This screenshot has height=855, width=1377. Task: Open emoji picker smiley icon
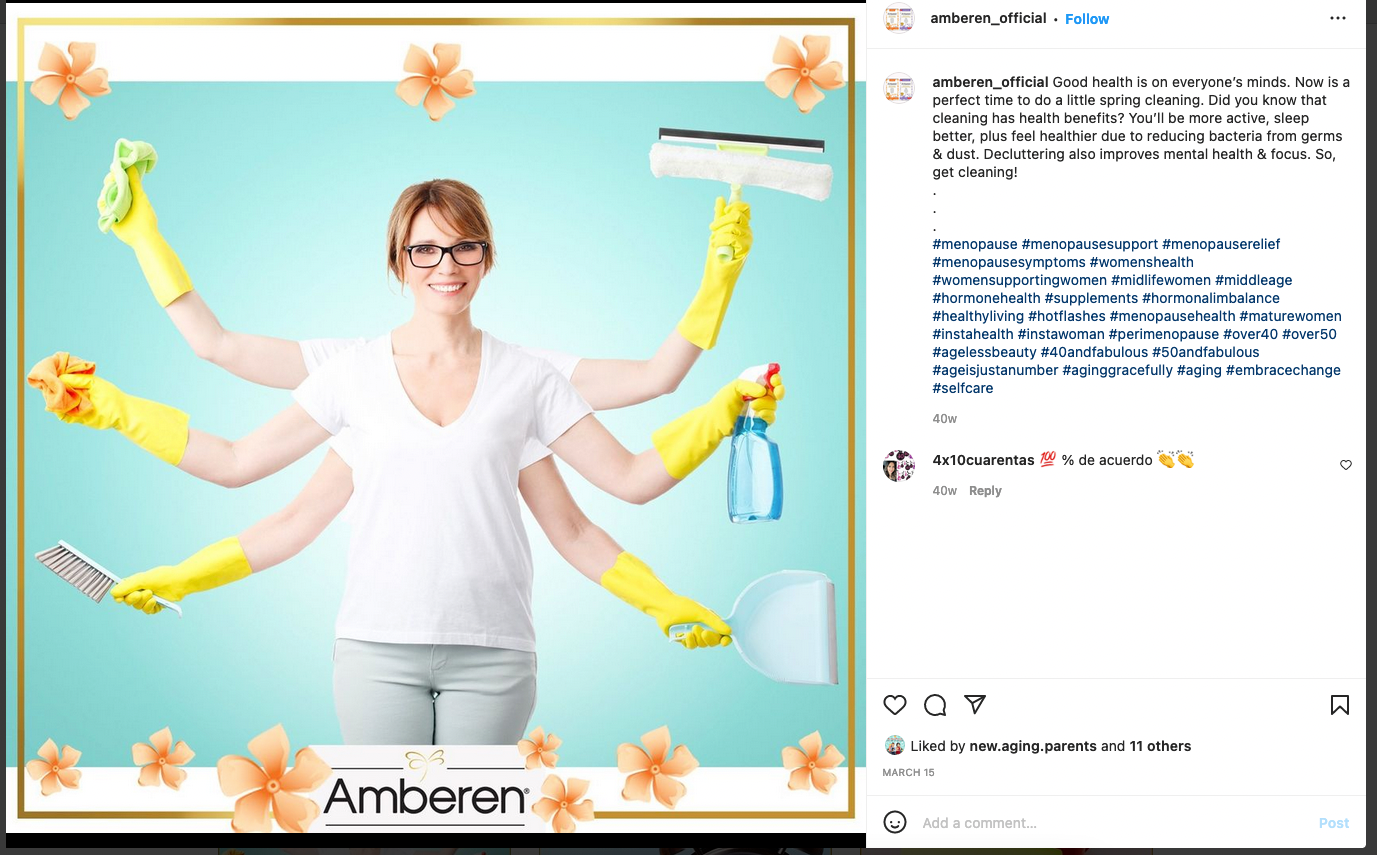point(895,822)
